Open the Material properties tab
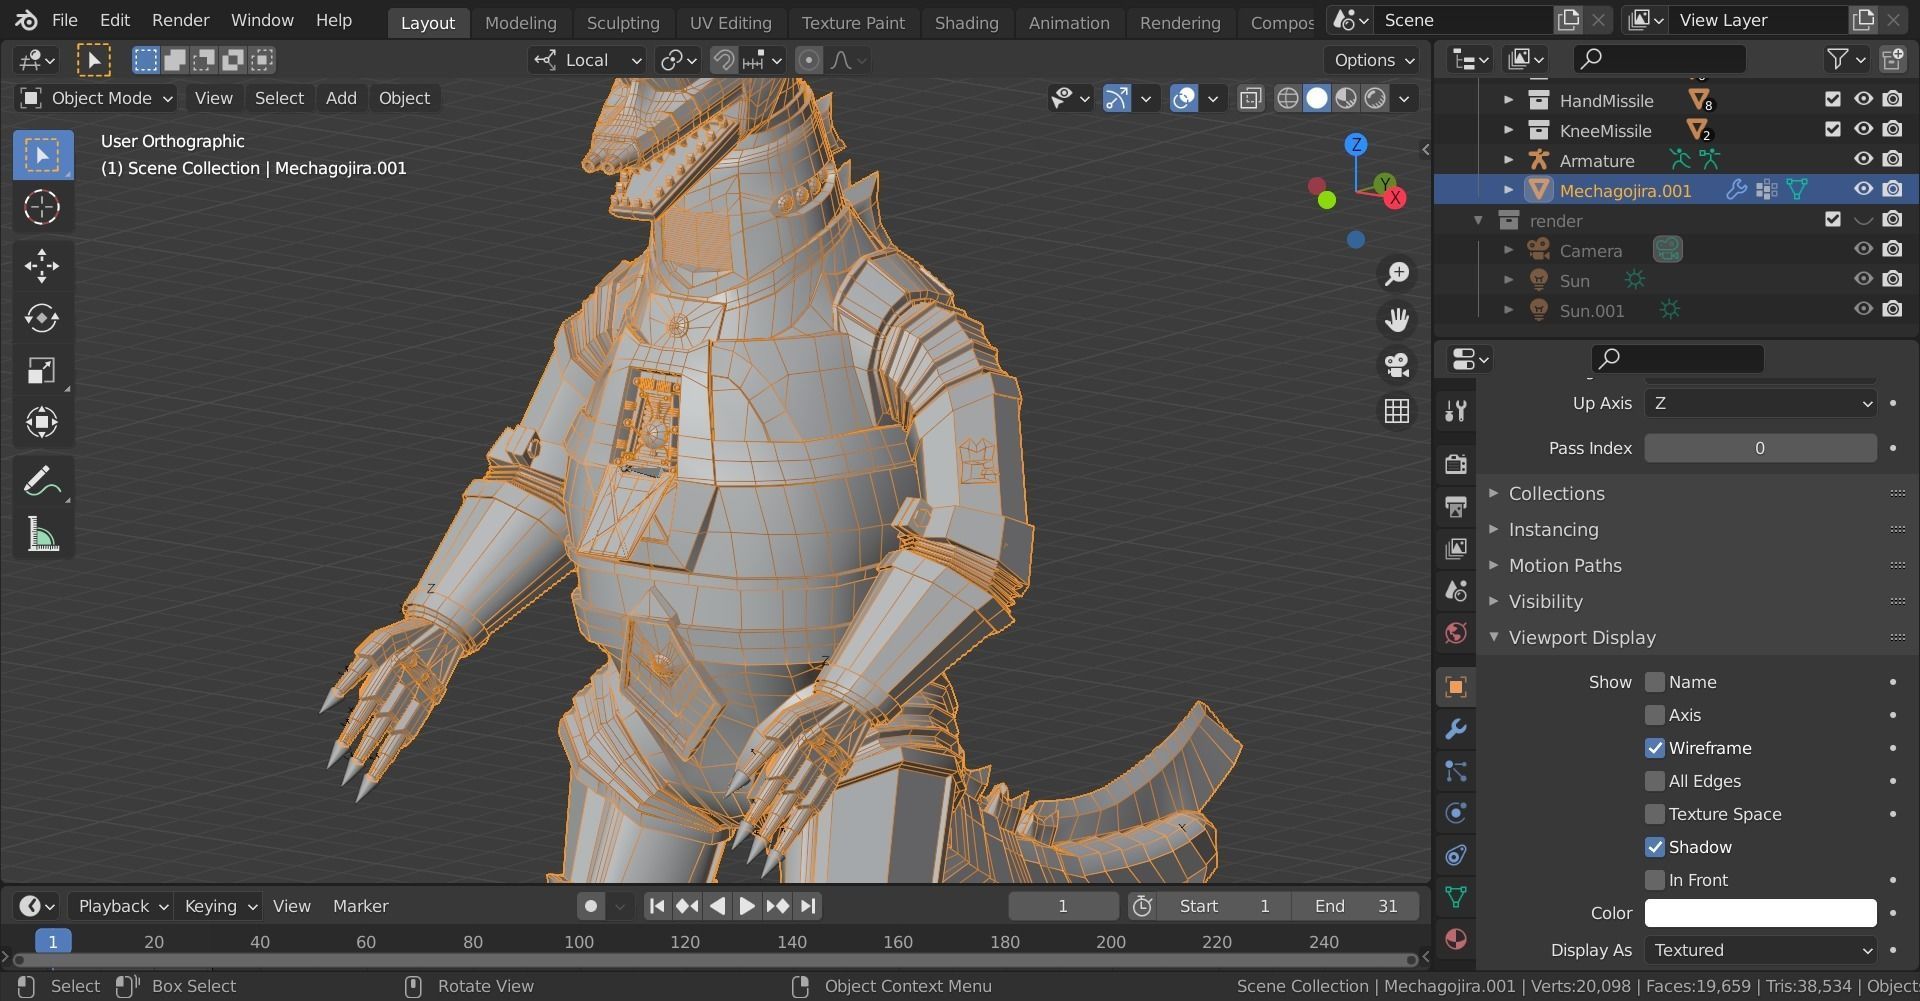 [x=1456, y=939]
